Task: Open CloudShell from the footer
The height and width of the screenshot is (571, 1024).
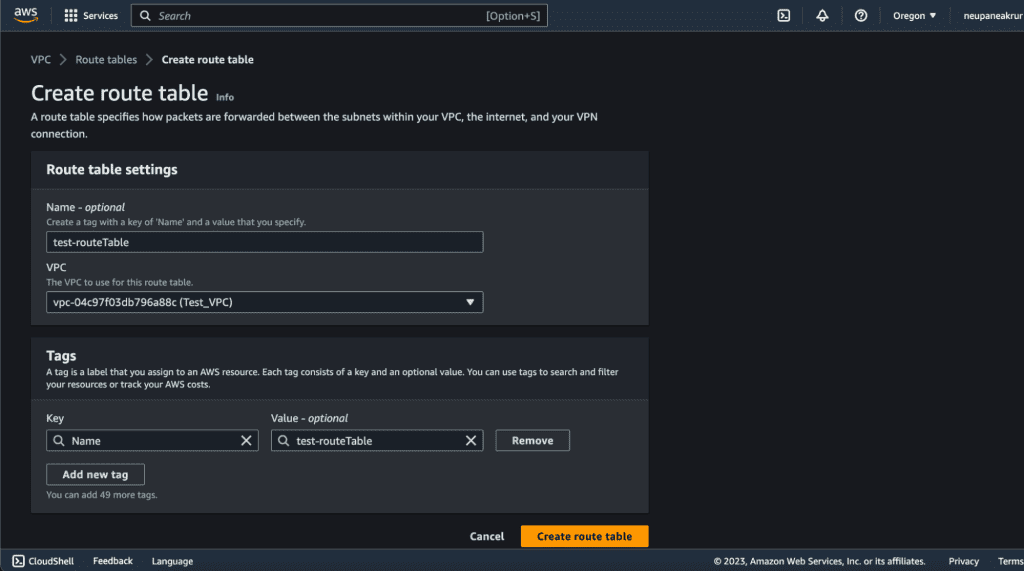Action: pyautogui.click(x=43, y=561)
